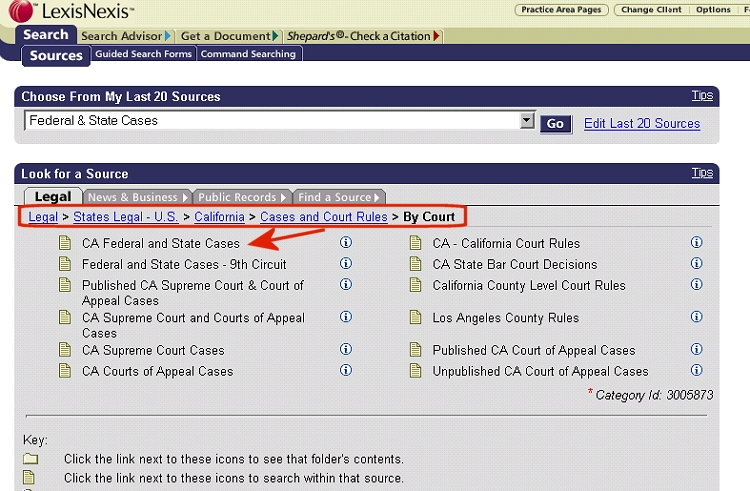Viewport: 750px width, 491px height.
Task: Open info icon for CA Federal and State Cases
Action: pyautogui.click(x=346, y=242)
